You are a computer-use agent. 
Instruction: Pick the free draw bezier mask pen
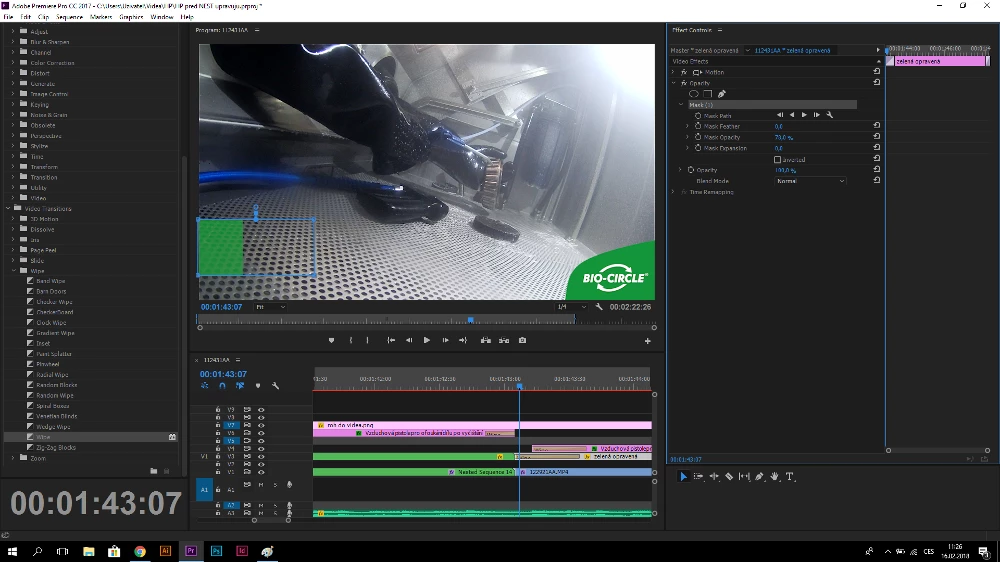pyautogui.click(x=722, y=94)
